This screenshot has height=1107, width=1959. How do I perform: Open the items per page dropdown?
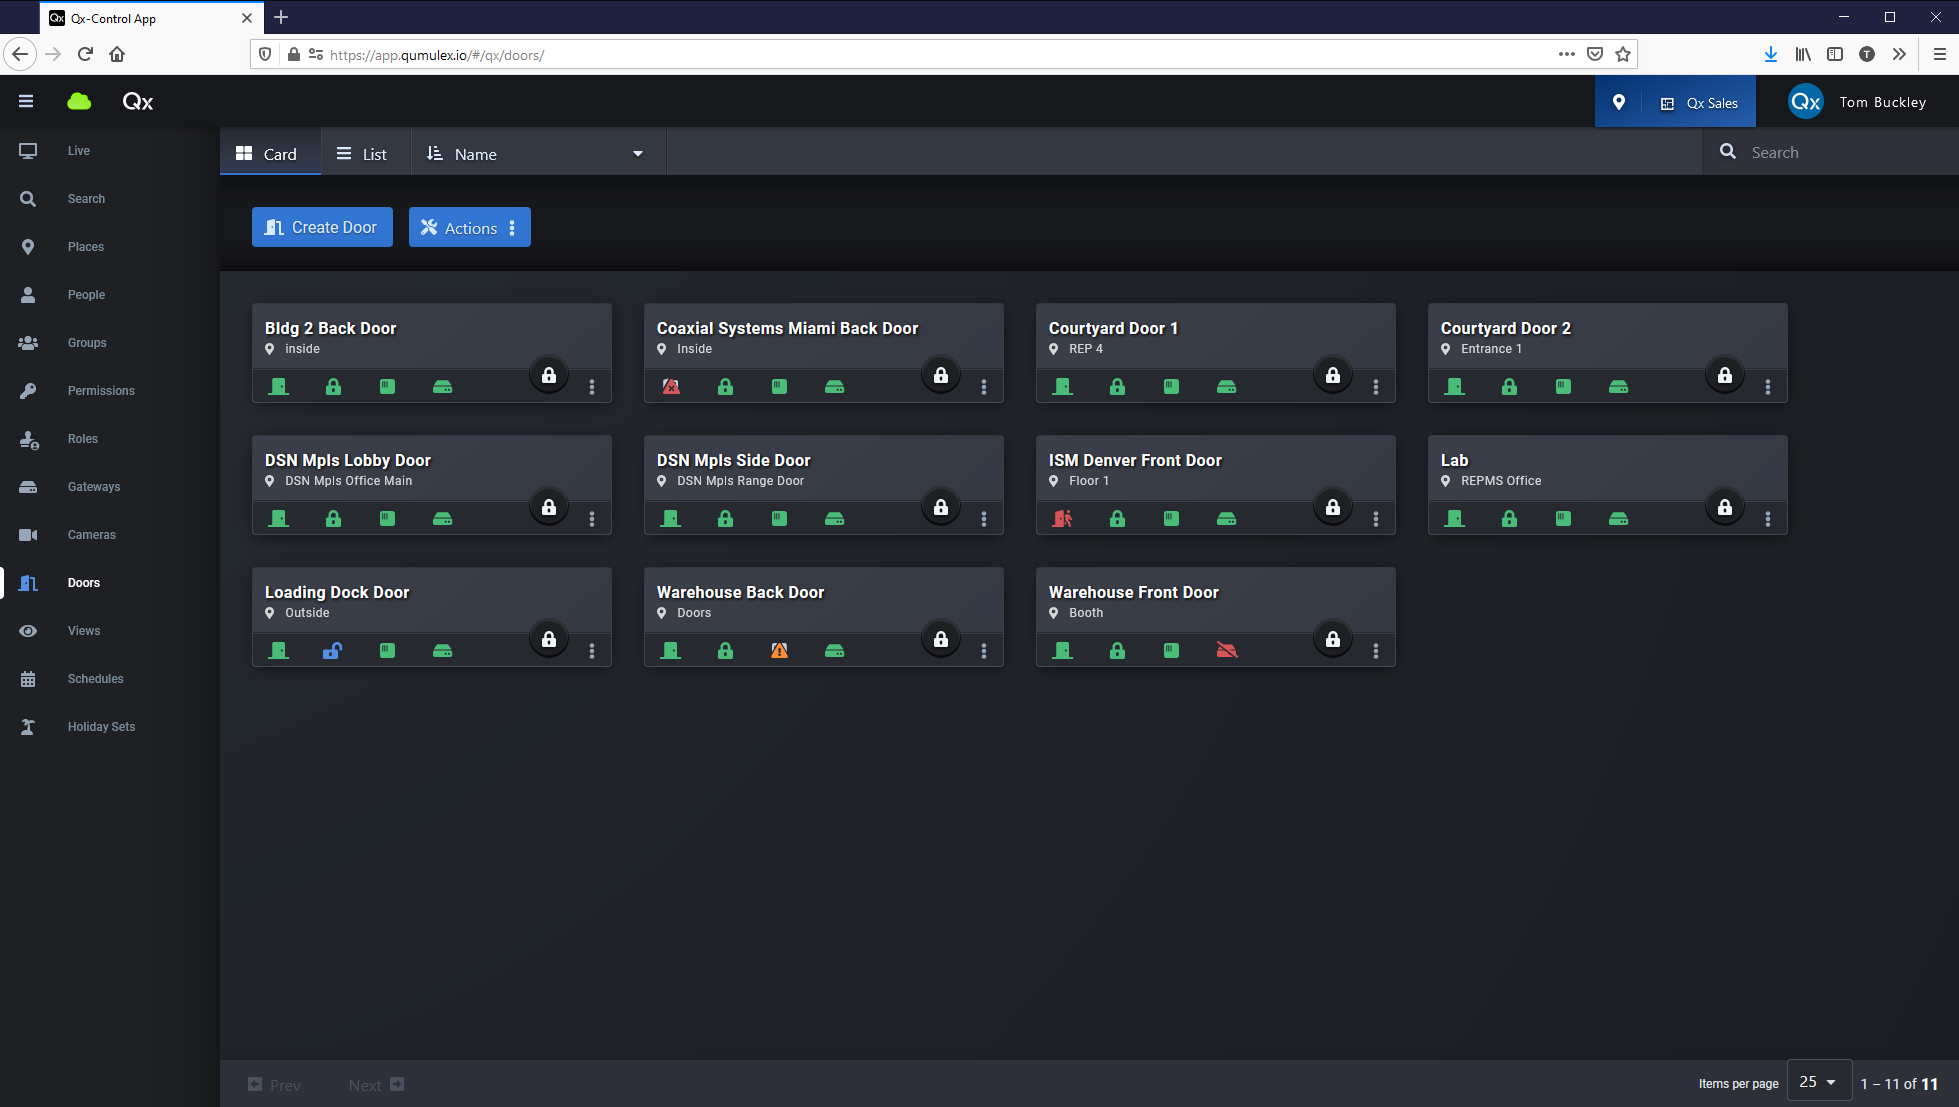(x=1819, y=1081)
